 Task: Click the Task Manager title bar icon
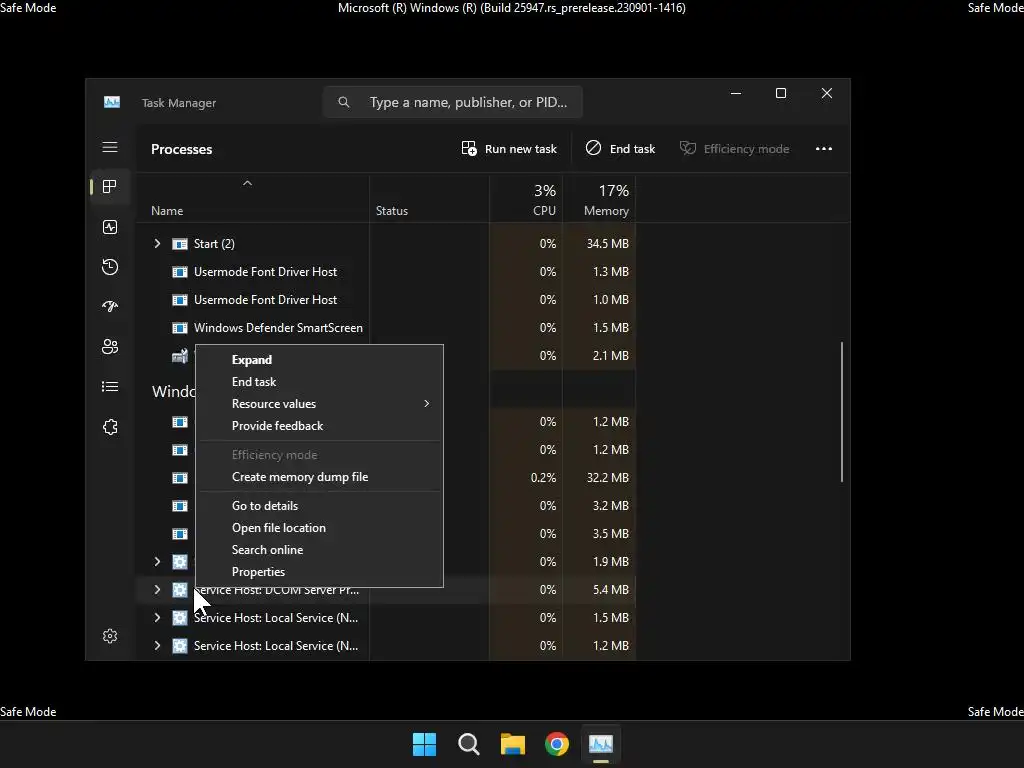[112, 103]
